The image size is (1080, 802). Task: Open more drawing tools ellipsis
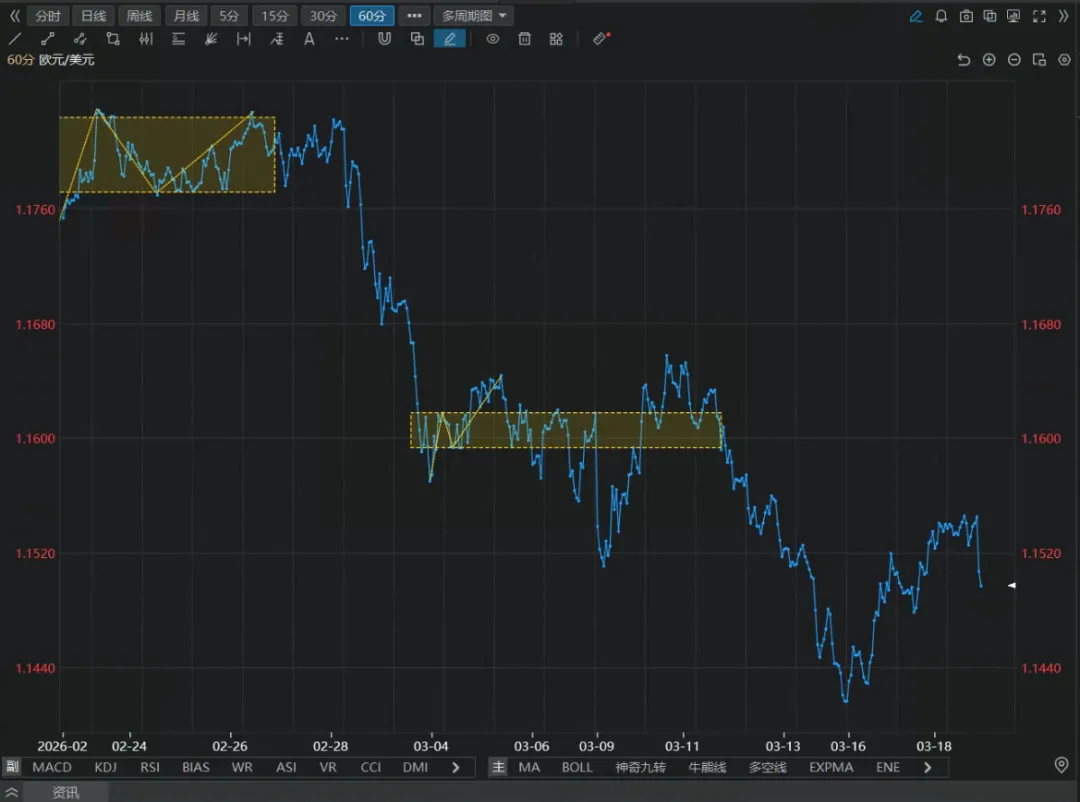click(x=342, y=39)
